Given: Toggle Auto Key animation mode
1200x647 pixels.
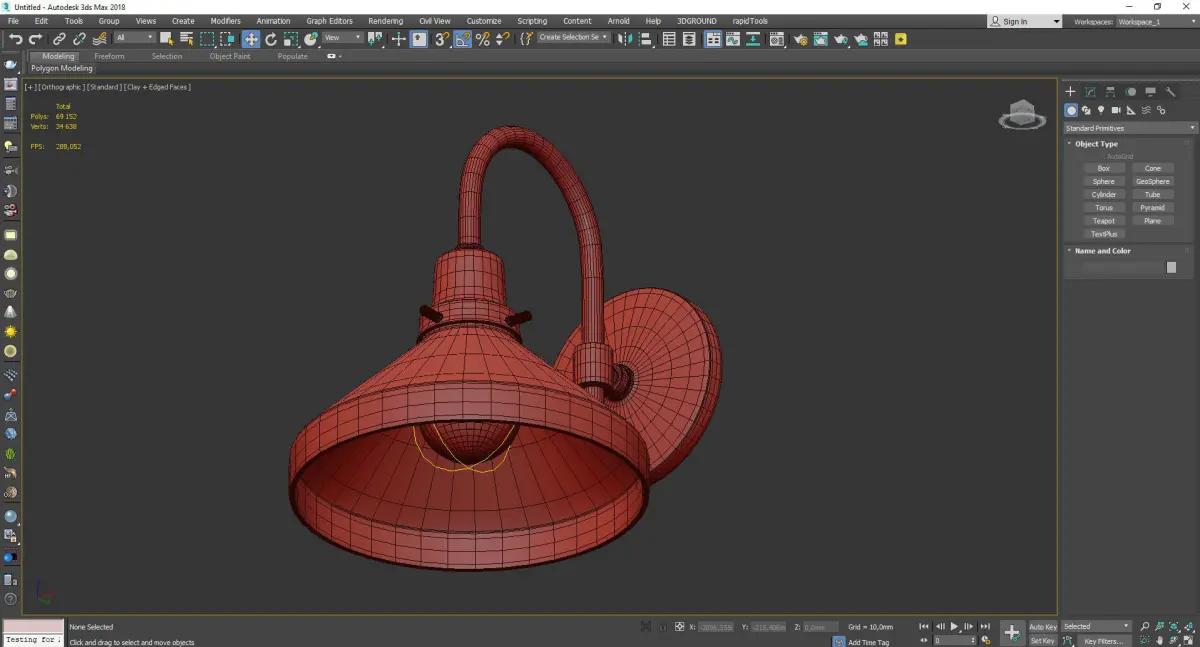Looking at the screenshot, I should point(1043,627).
